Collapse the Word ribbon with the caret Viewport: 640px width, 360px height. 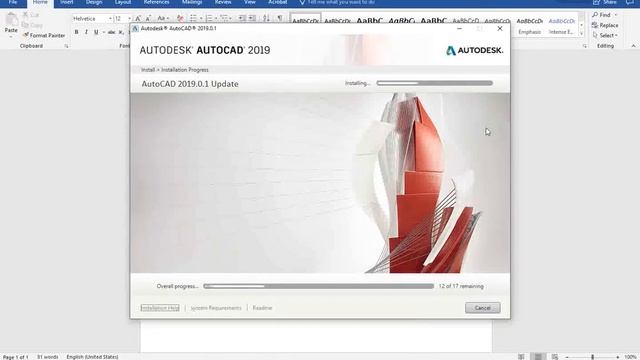pos(633,46)
